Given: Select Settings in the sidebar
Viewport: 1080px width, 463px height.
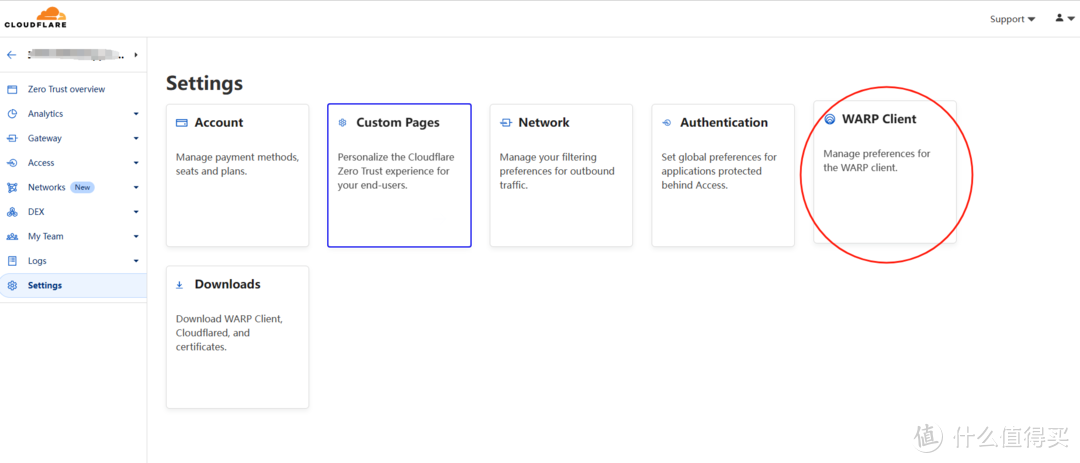Looking at the screenshot, I should click(73, 285).
